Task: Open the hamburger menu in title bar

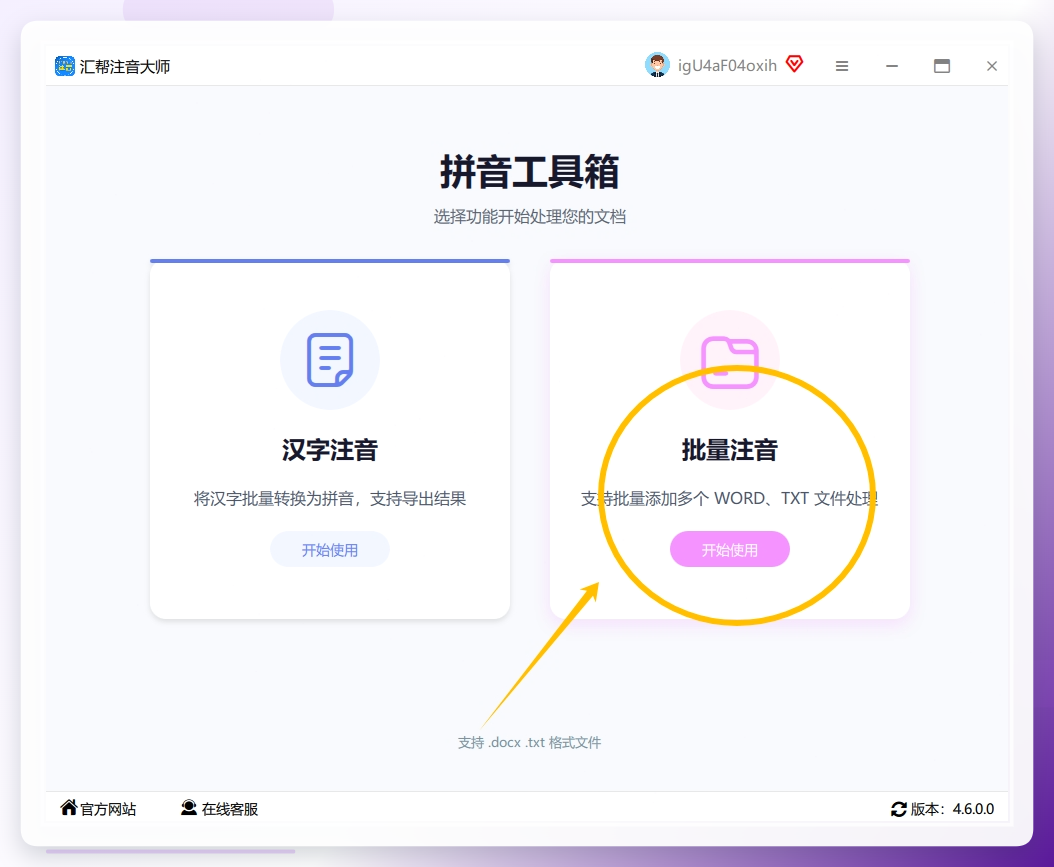Action: tap(842, 66)
